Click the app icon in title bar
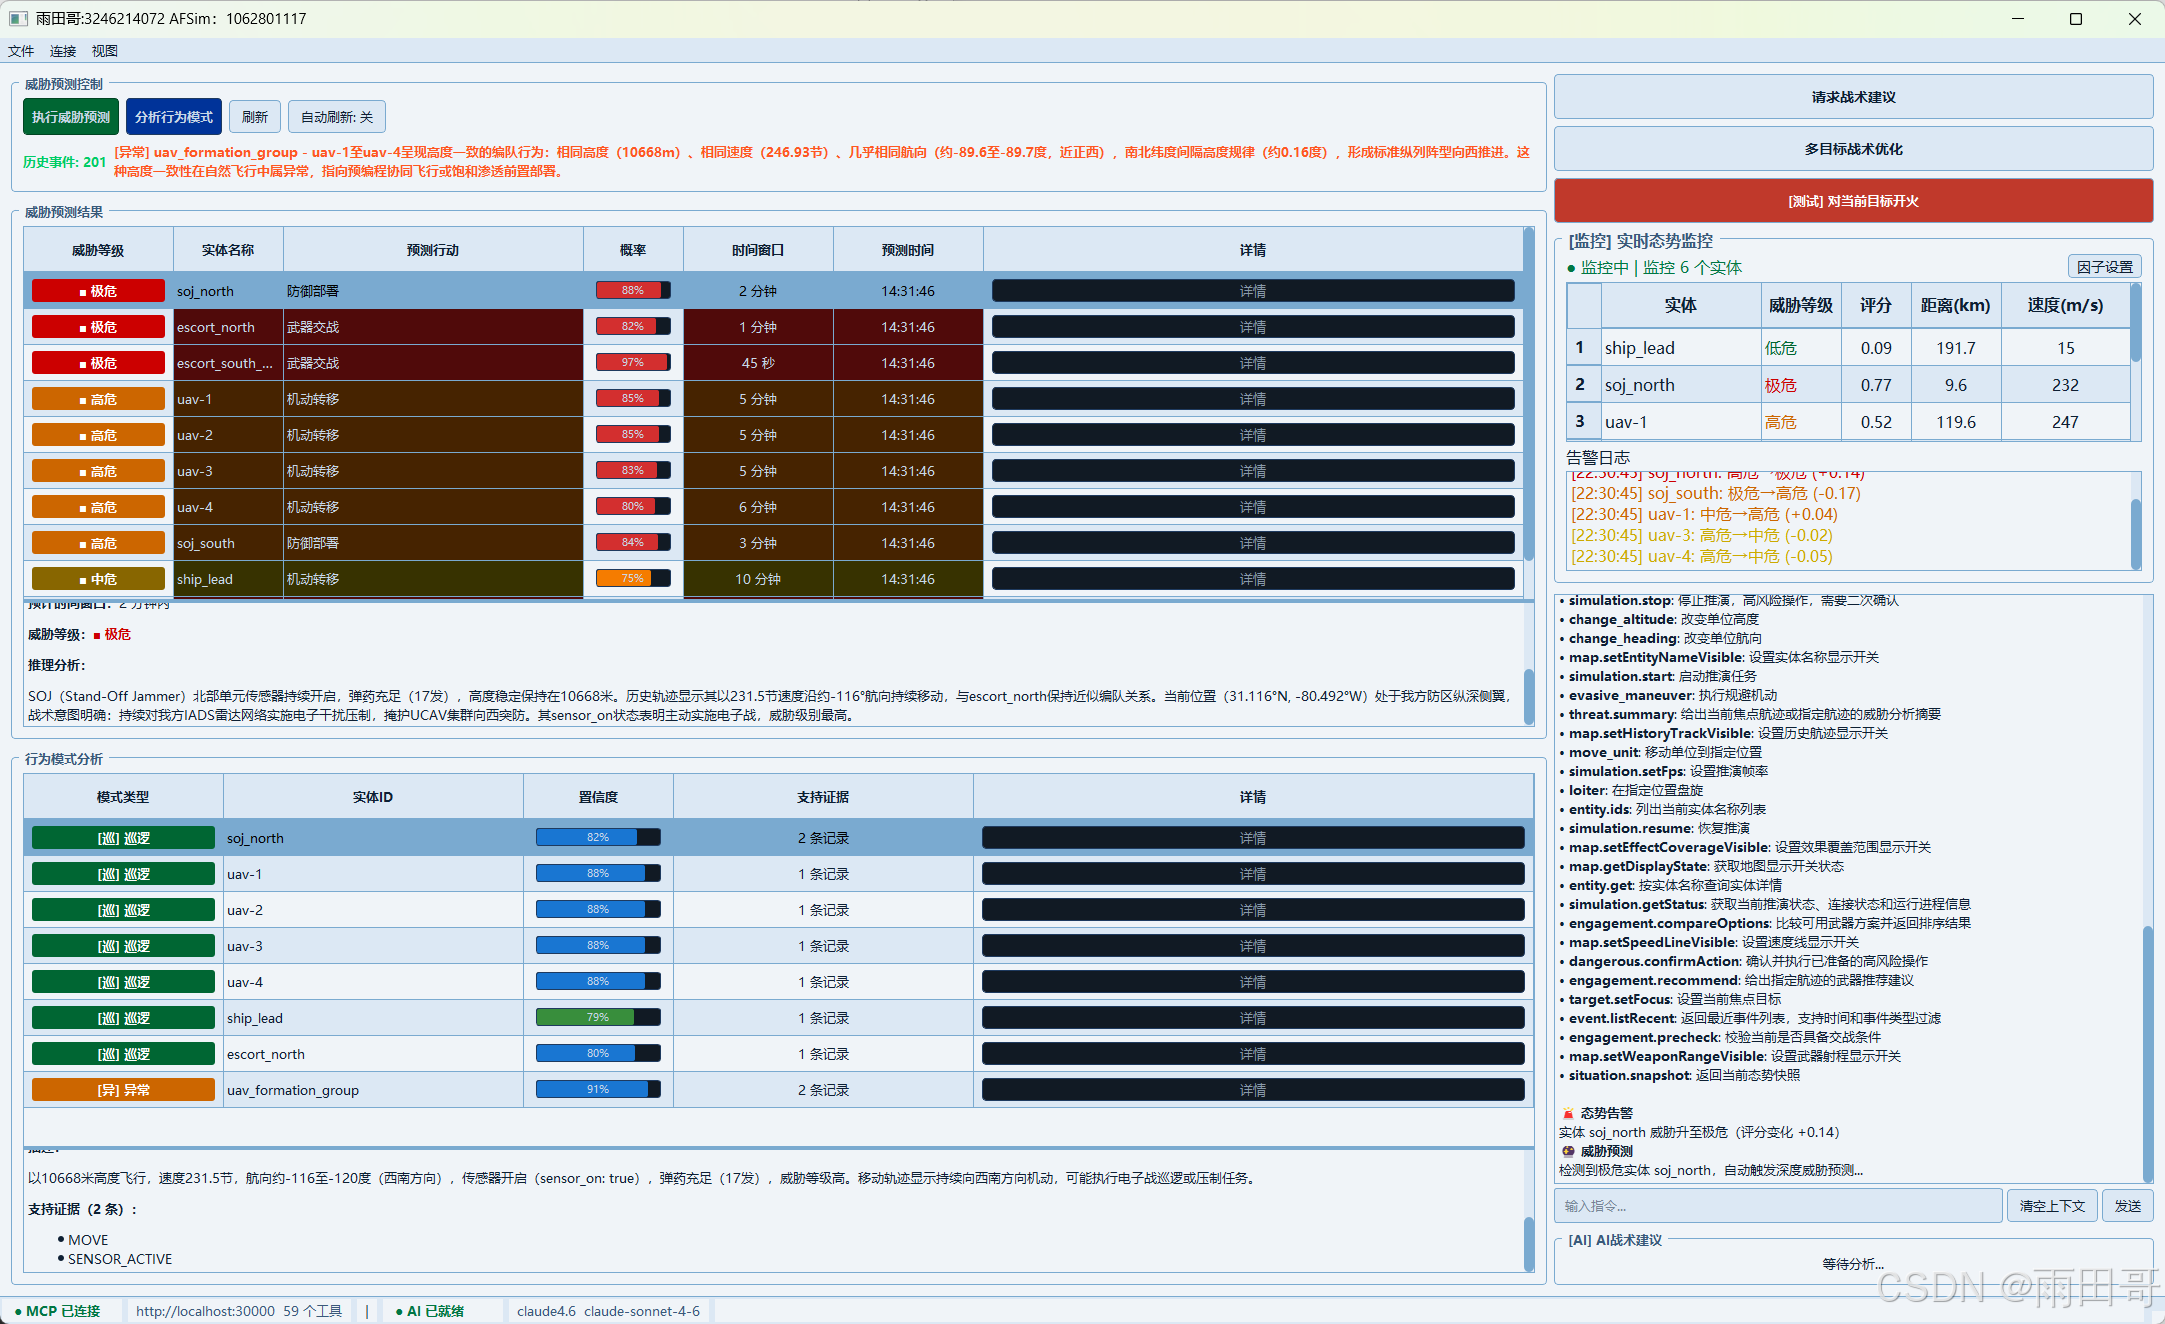 (x=18, y=19)
